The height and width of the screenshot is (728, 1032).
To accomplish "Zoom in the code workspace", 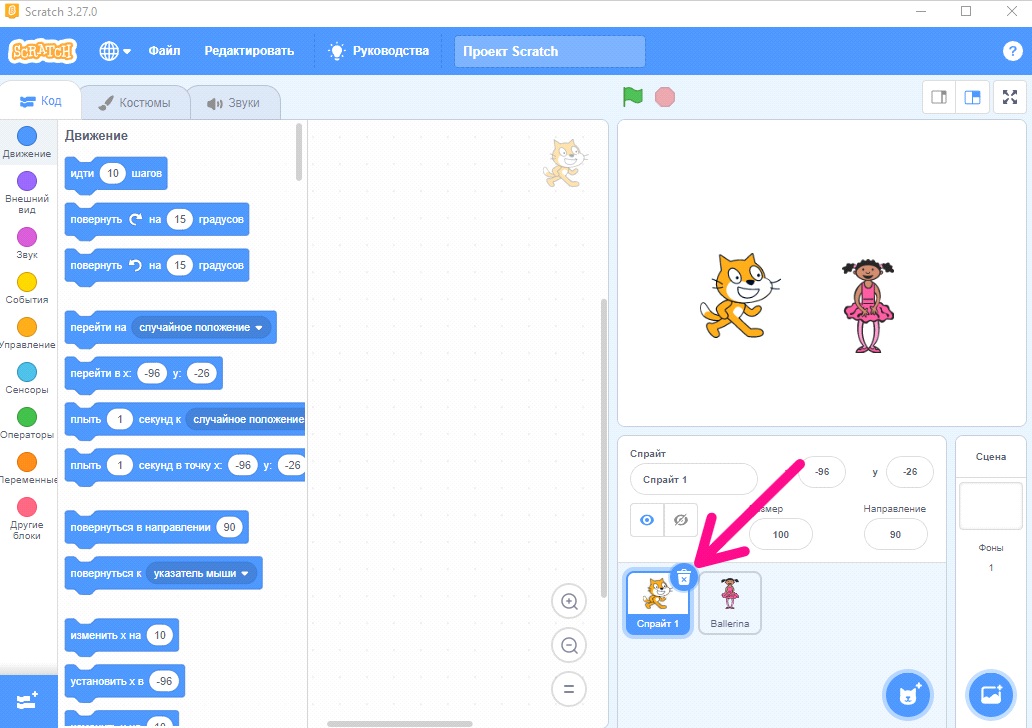I will tap(569, 601).
